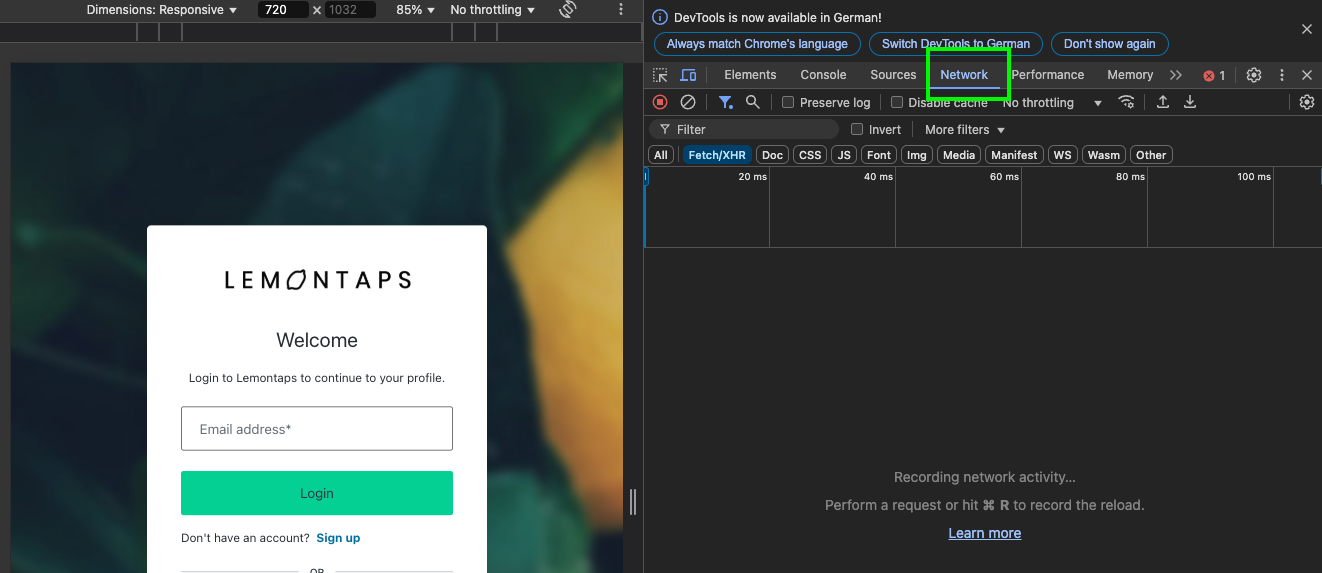Image resolution: width=1322 pixels, height=573 pixels.
Task: Open device toolbar more options menu
Action: coord(621,10)
